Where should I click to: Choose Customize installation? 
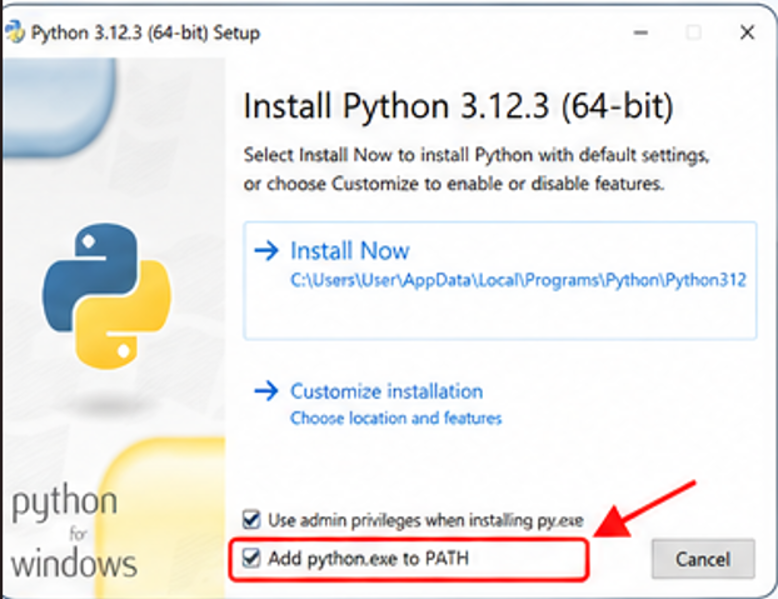(x=387, y=392)
